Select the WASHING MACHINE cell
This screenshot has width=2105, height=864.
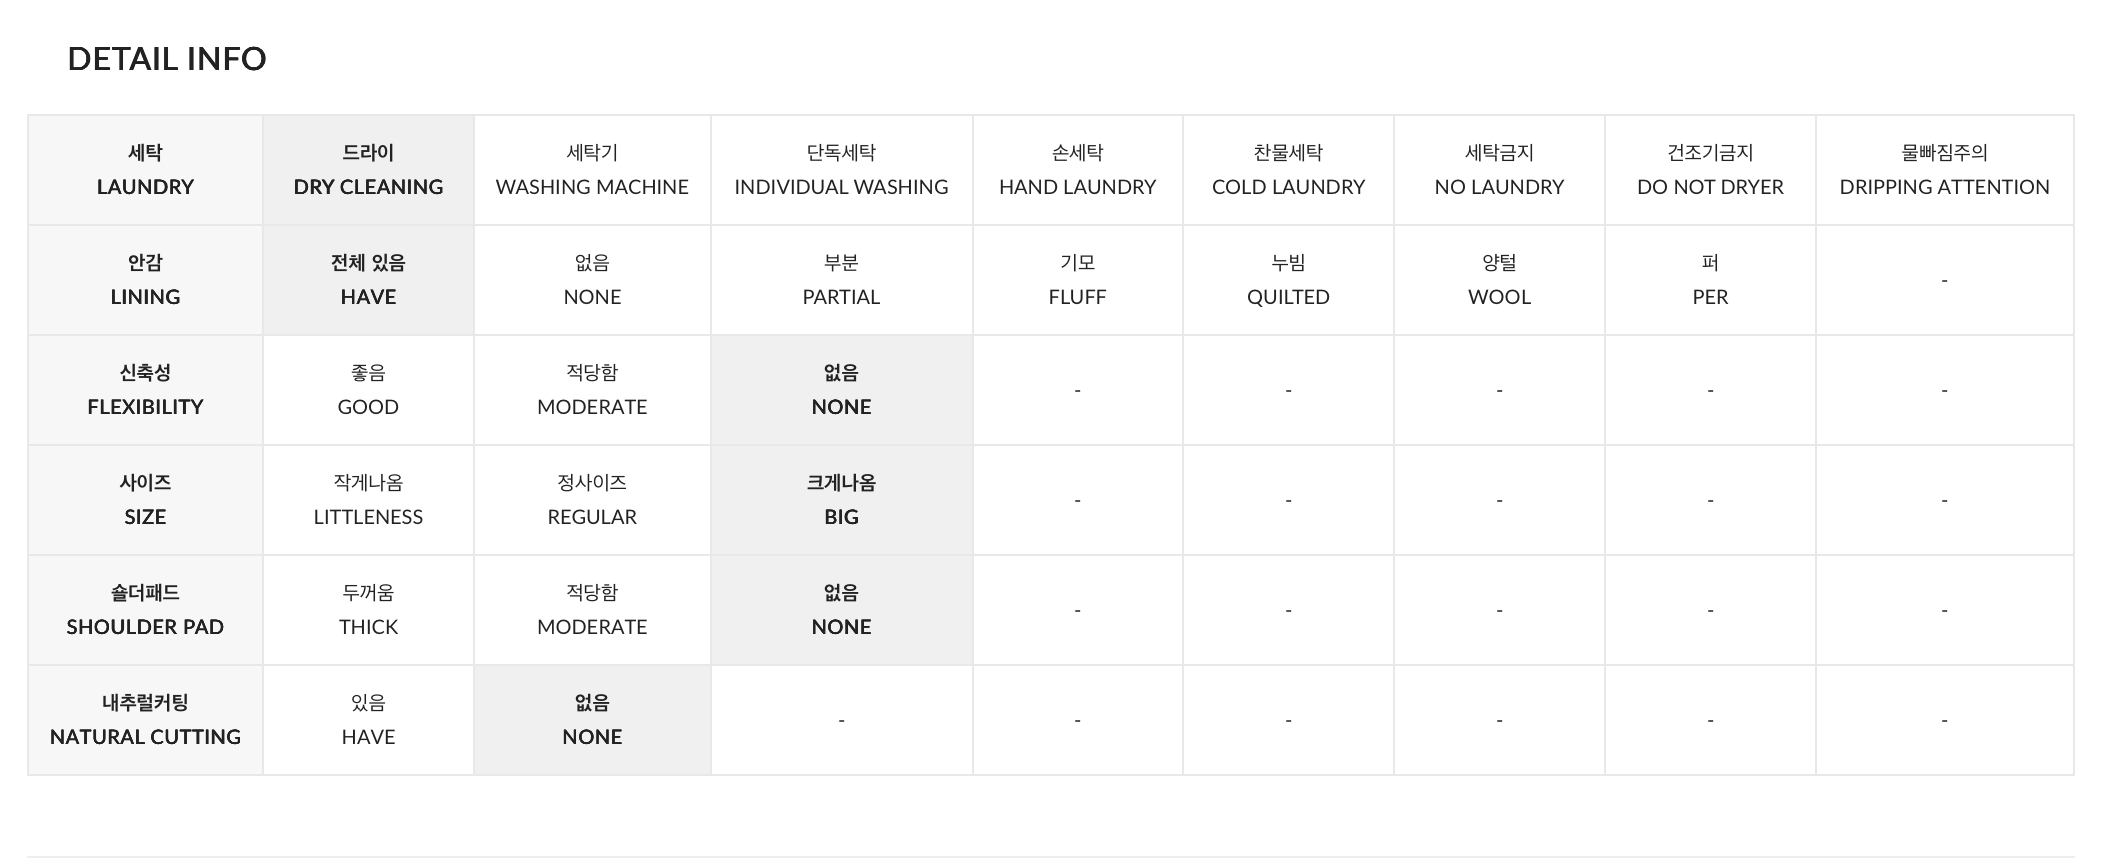click(592, 170)
